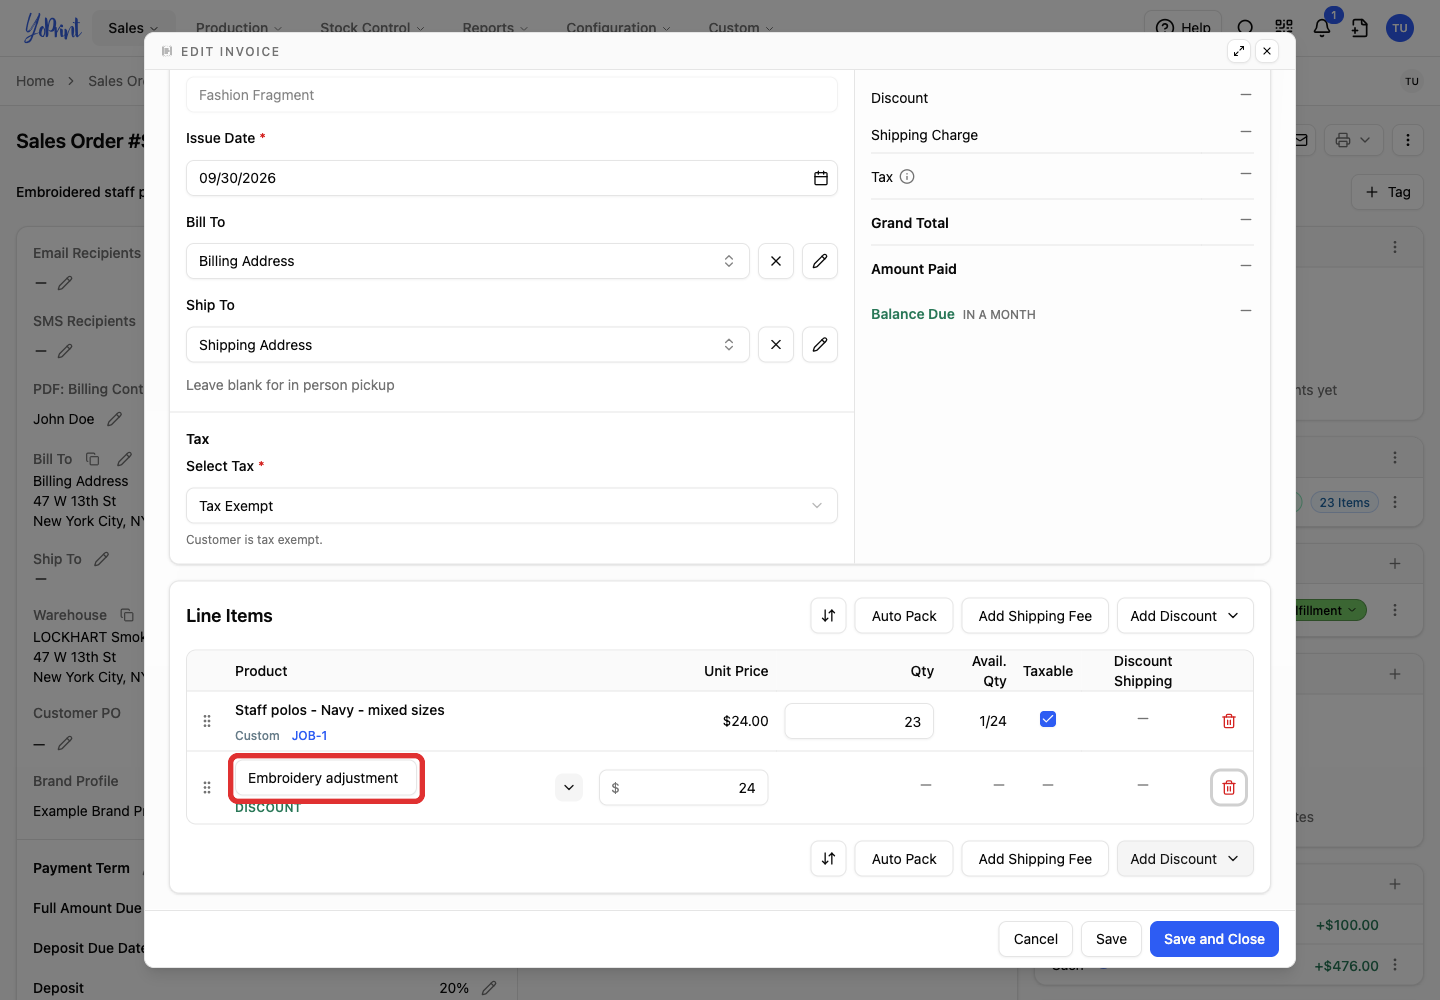Clear the Shipping Address selection
The width and height of the screenshot is (1440, 1000).
coord(776,345)
